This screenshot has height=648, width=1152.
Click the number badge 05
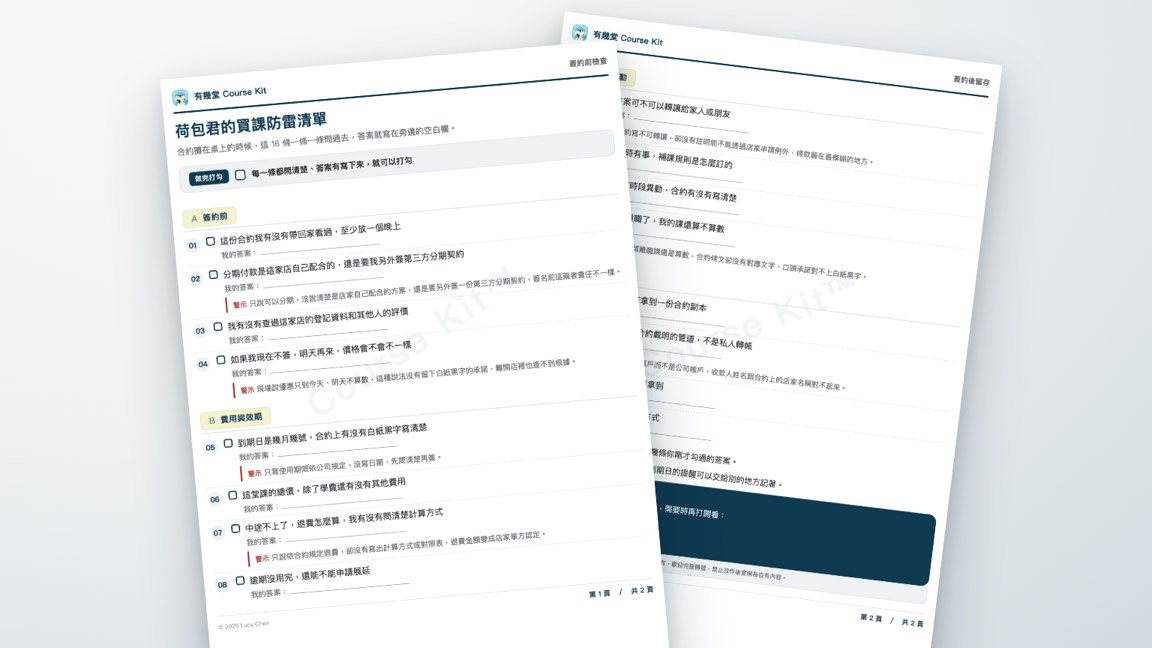[210, 447]
